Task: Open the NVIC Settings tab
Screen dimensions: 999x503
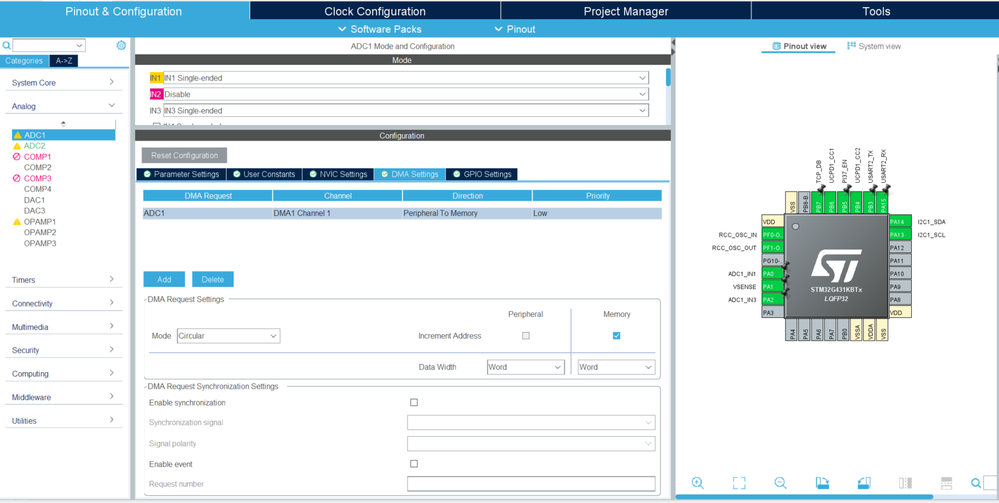Action: [x=338, y=174]
